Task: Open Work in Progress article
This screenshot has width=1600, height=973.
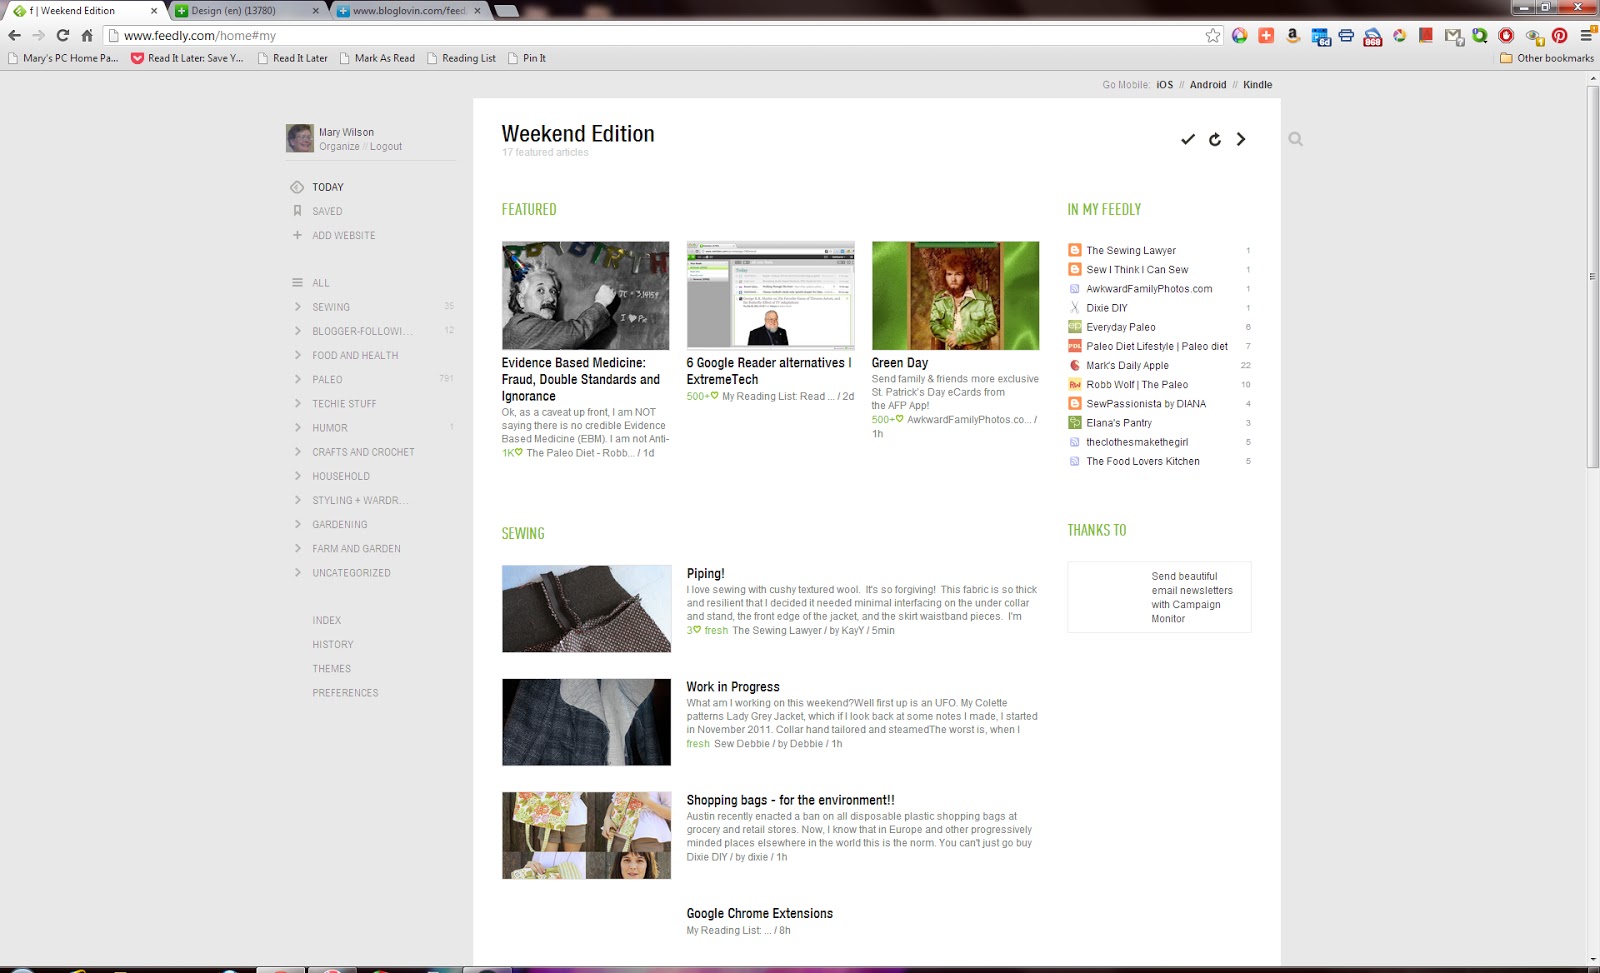Action: (x=732, y=687)
